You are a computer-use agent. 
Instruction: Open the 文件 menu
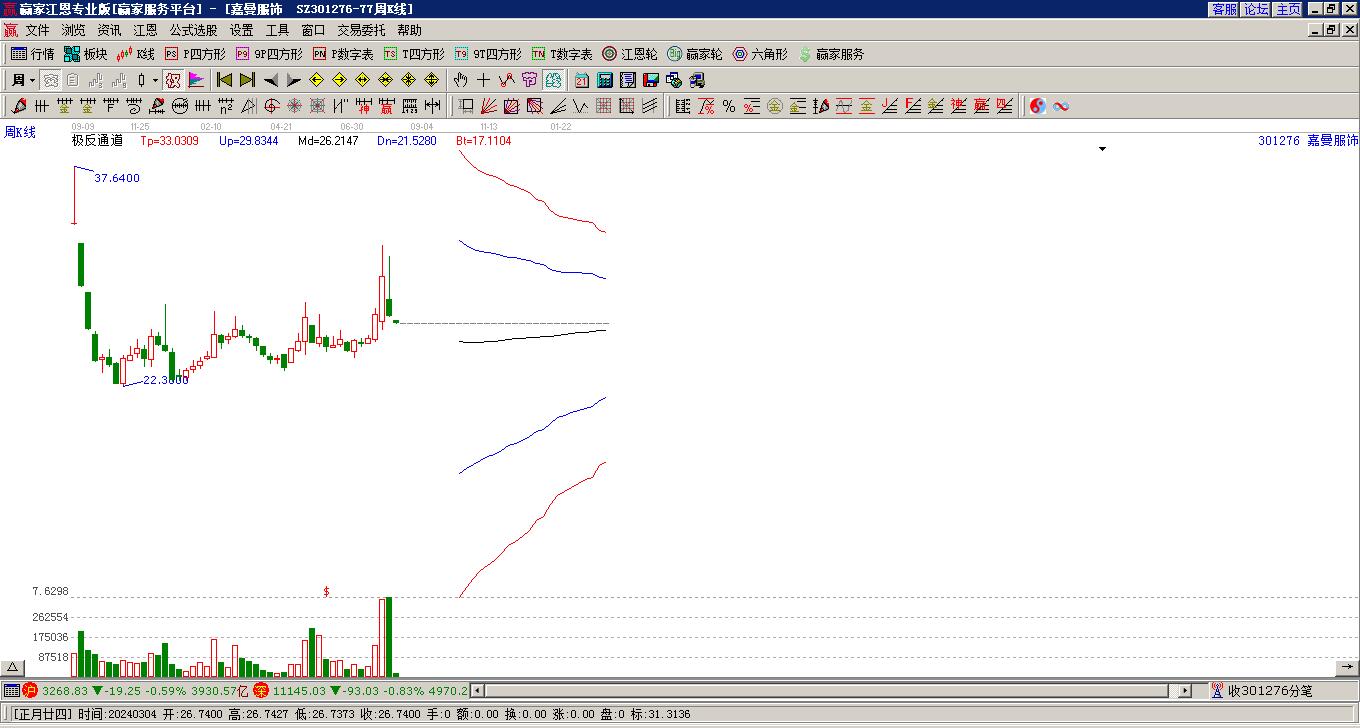pos(37,30)
